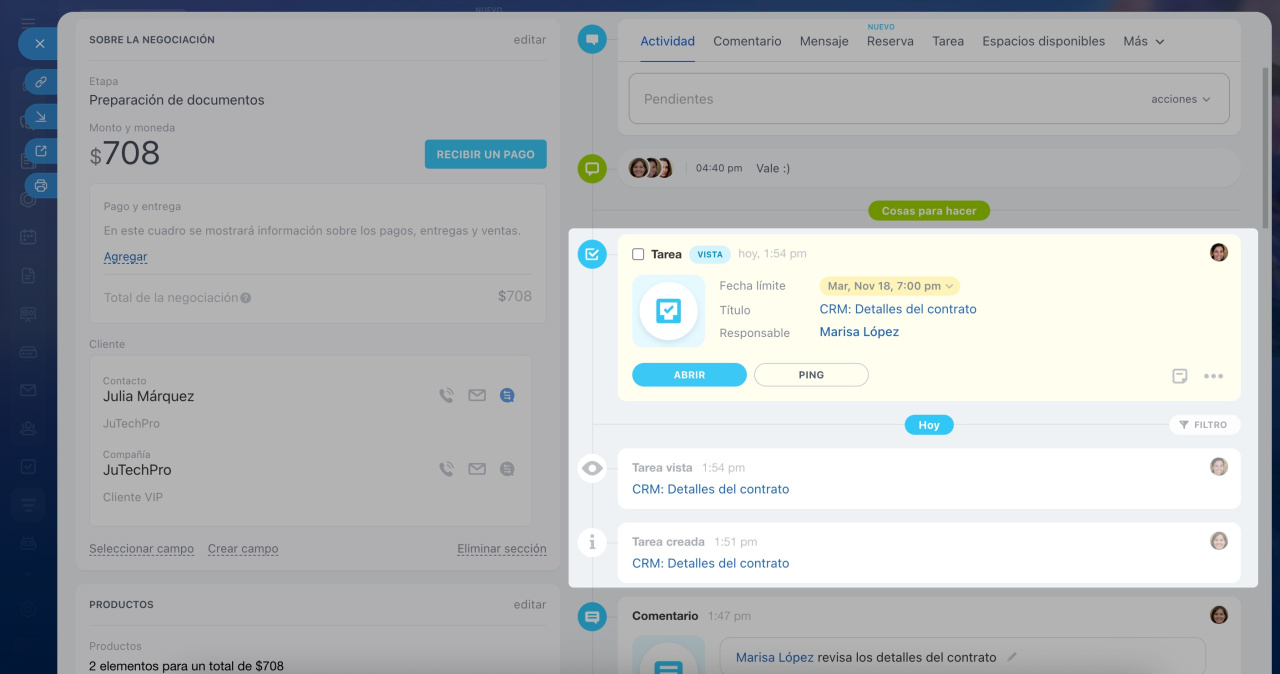Screen dimensions: 1280x674
Task: Click the copy link icon in the sidebar
Action: 41,82
